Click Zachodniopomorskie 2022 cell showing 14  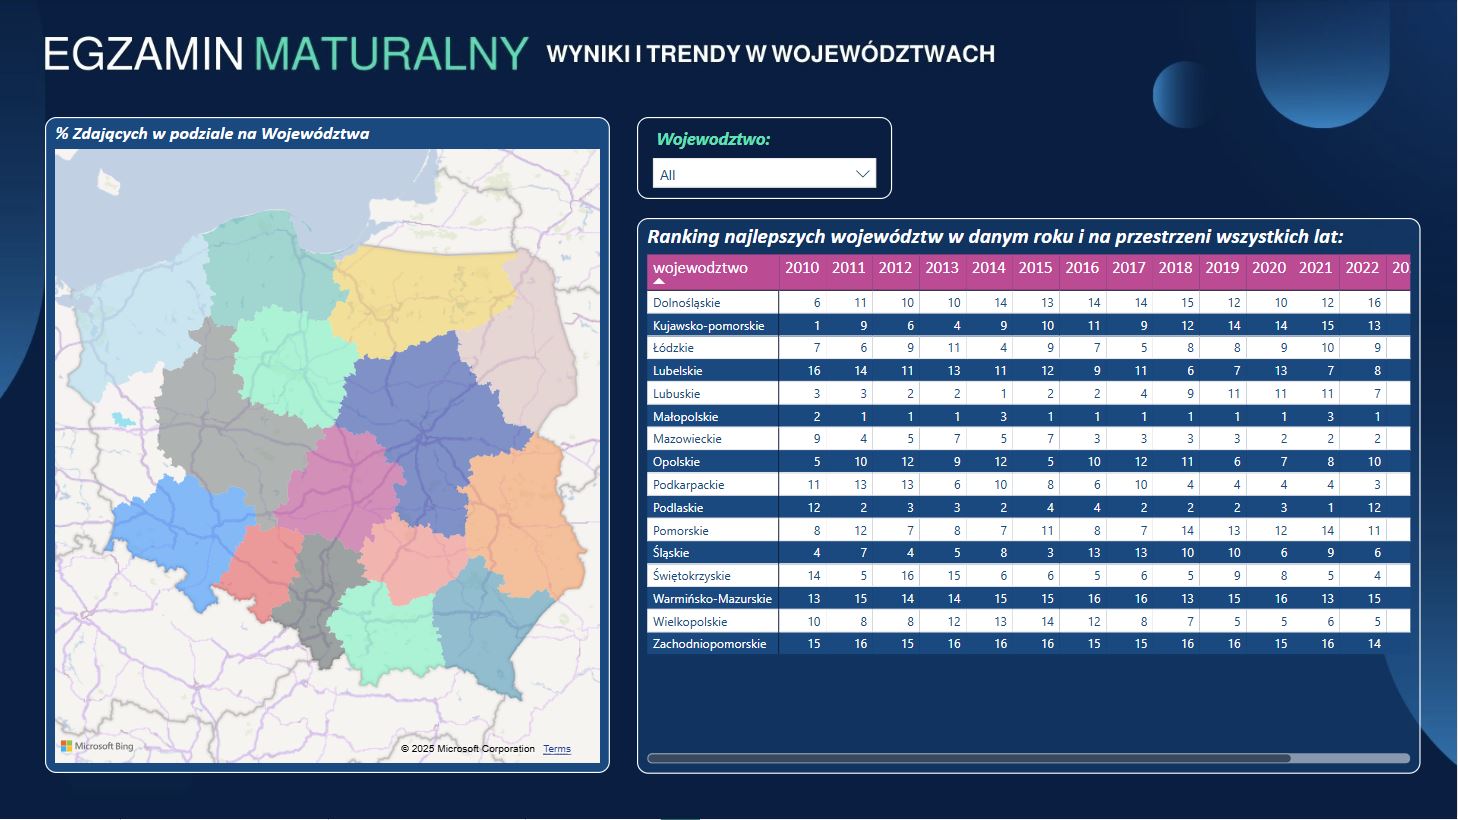1361,644
